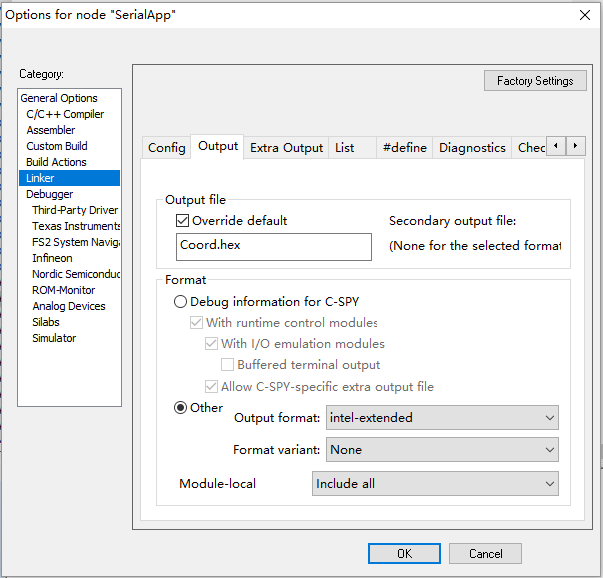This screenshot has width=603, height=578.
Task: Cancel the options dialog
Action: tap(485, 553)
